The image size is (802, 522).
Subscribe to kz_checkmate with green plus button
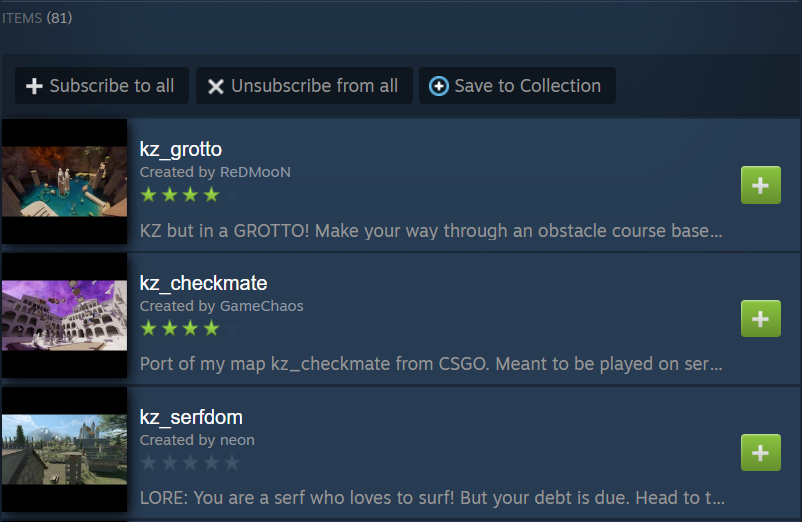[761, 319]
